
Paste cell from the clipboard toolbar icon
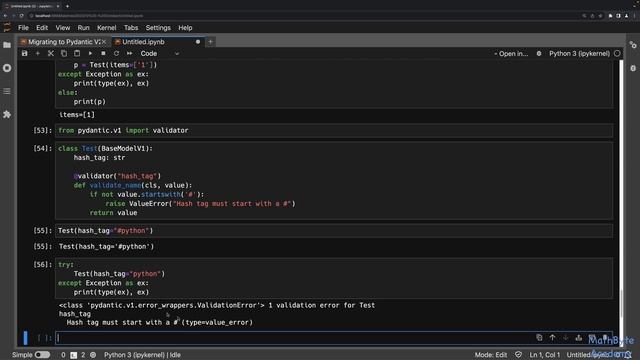(x=77, y=53)
